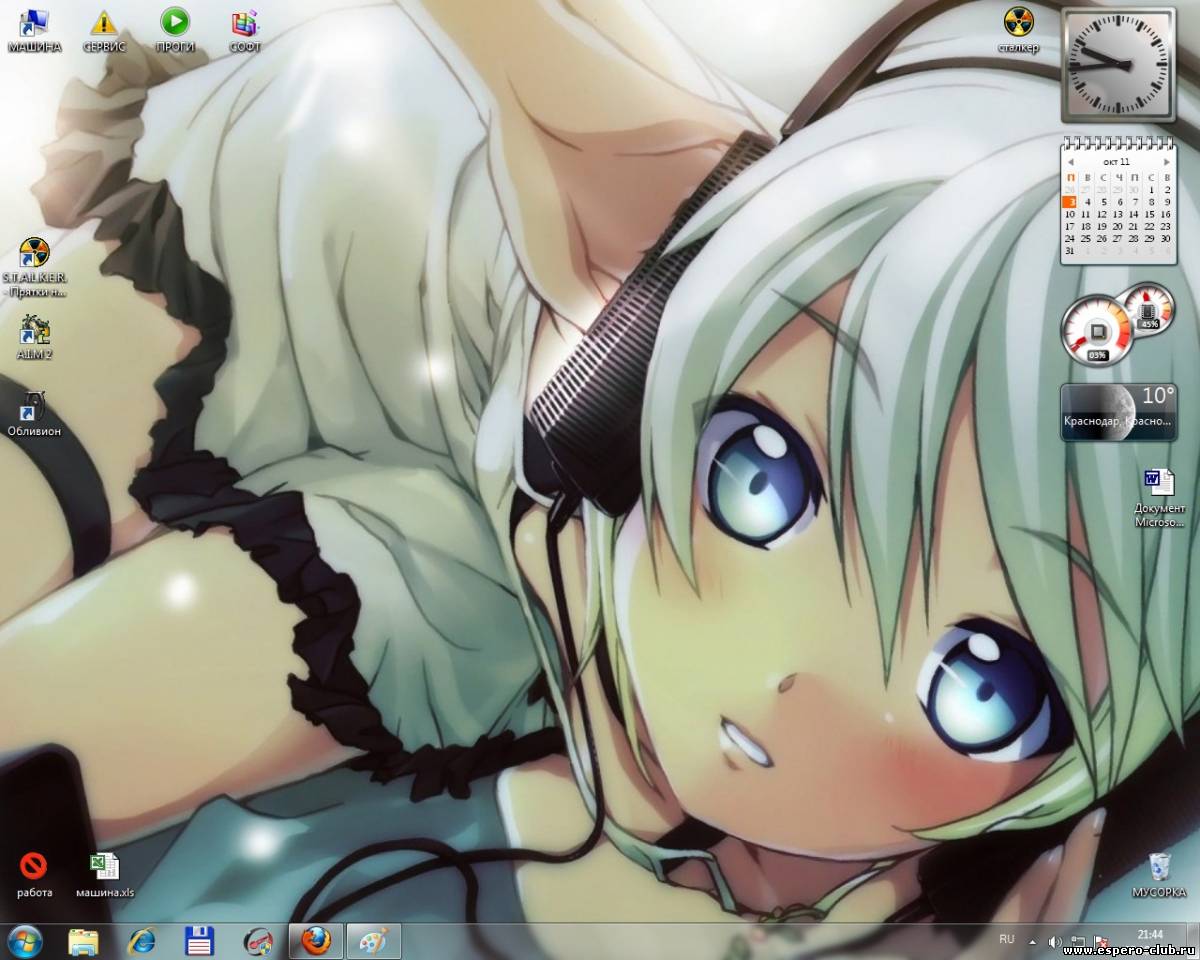Viewport: 1200px width, 960px height.
Task: Switch to Paint on the taskbar
Action: pyautogui.click(x=373, y=941)
